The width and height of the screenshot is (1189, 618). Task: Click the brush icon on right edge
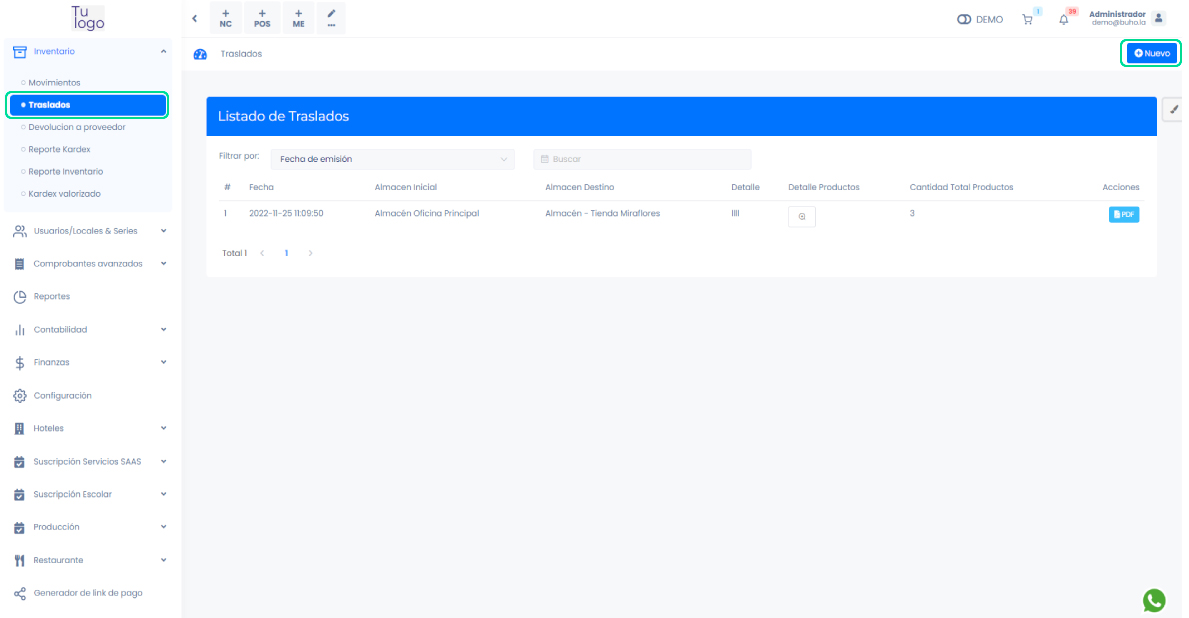point(1175,111)
